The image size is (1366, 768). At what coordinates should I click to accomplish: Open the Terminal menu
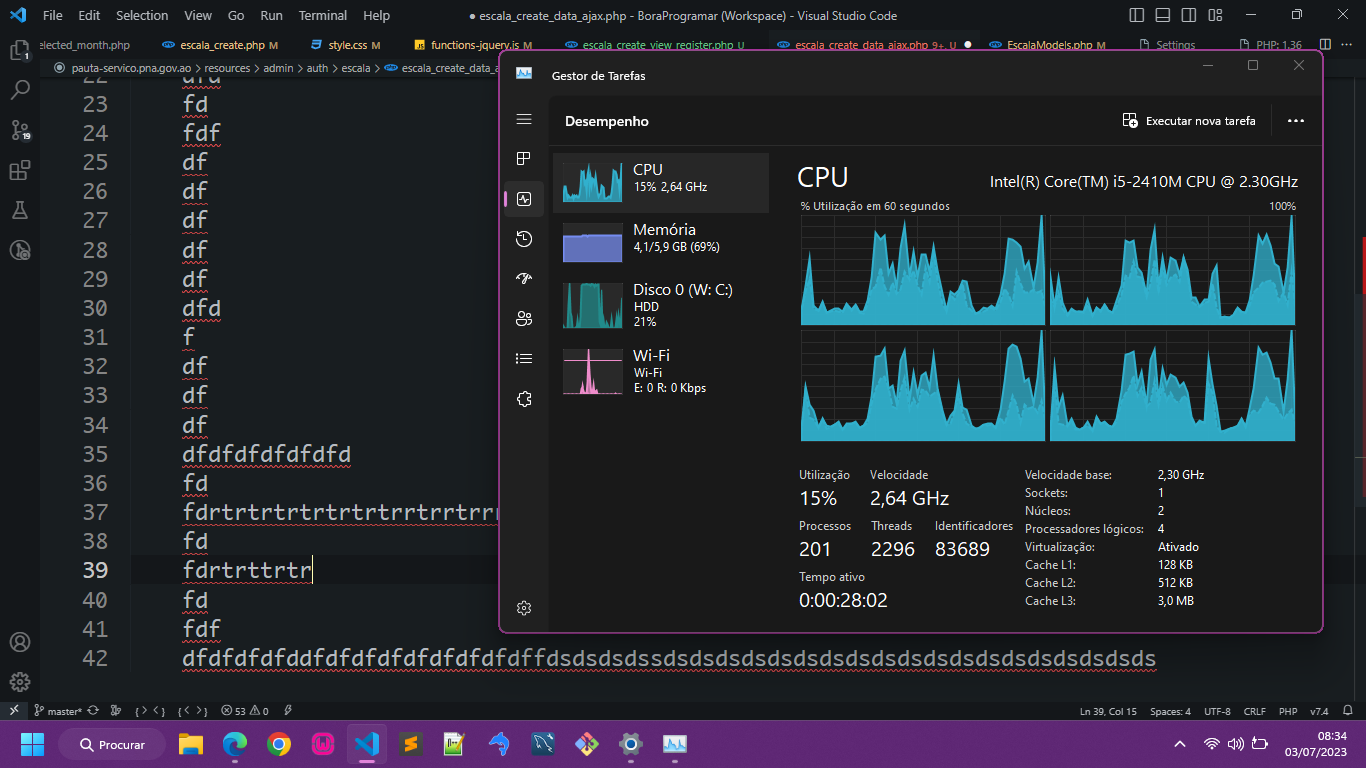click(322, 15)
